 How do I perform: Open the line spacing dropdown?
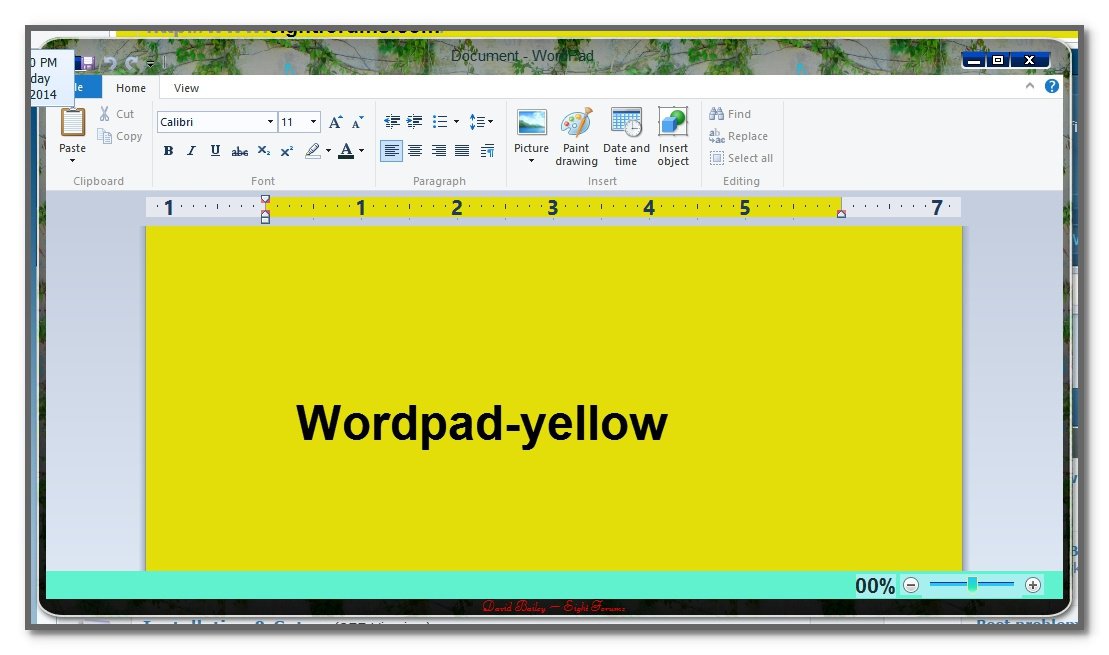(481, 122)
